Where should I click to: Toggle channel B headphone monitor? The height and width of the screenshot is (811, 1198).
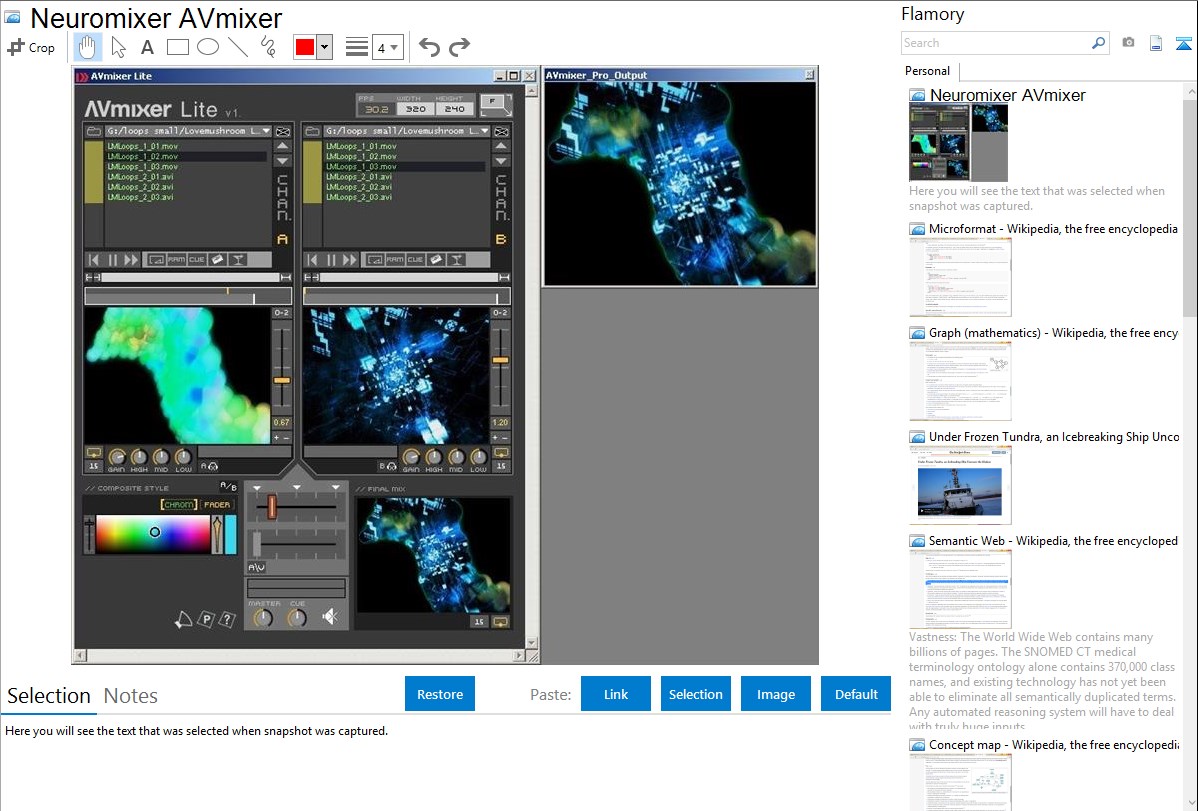[388, 466]
